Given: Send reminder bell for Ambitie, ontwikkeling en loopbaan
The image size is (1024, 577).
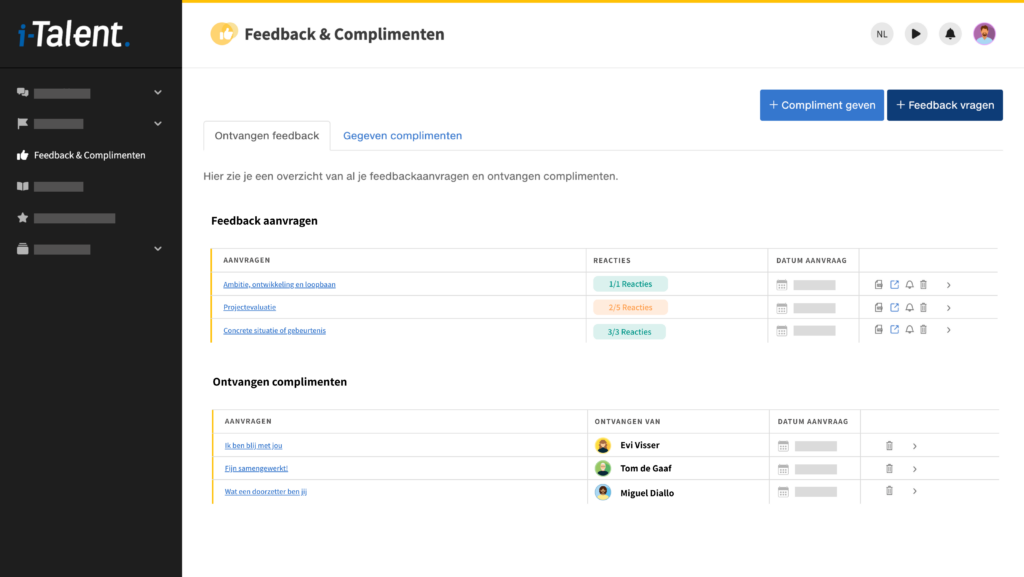Looking at the screenshot, I should 909,285.
